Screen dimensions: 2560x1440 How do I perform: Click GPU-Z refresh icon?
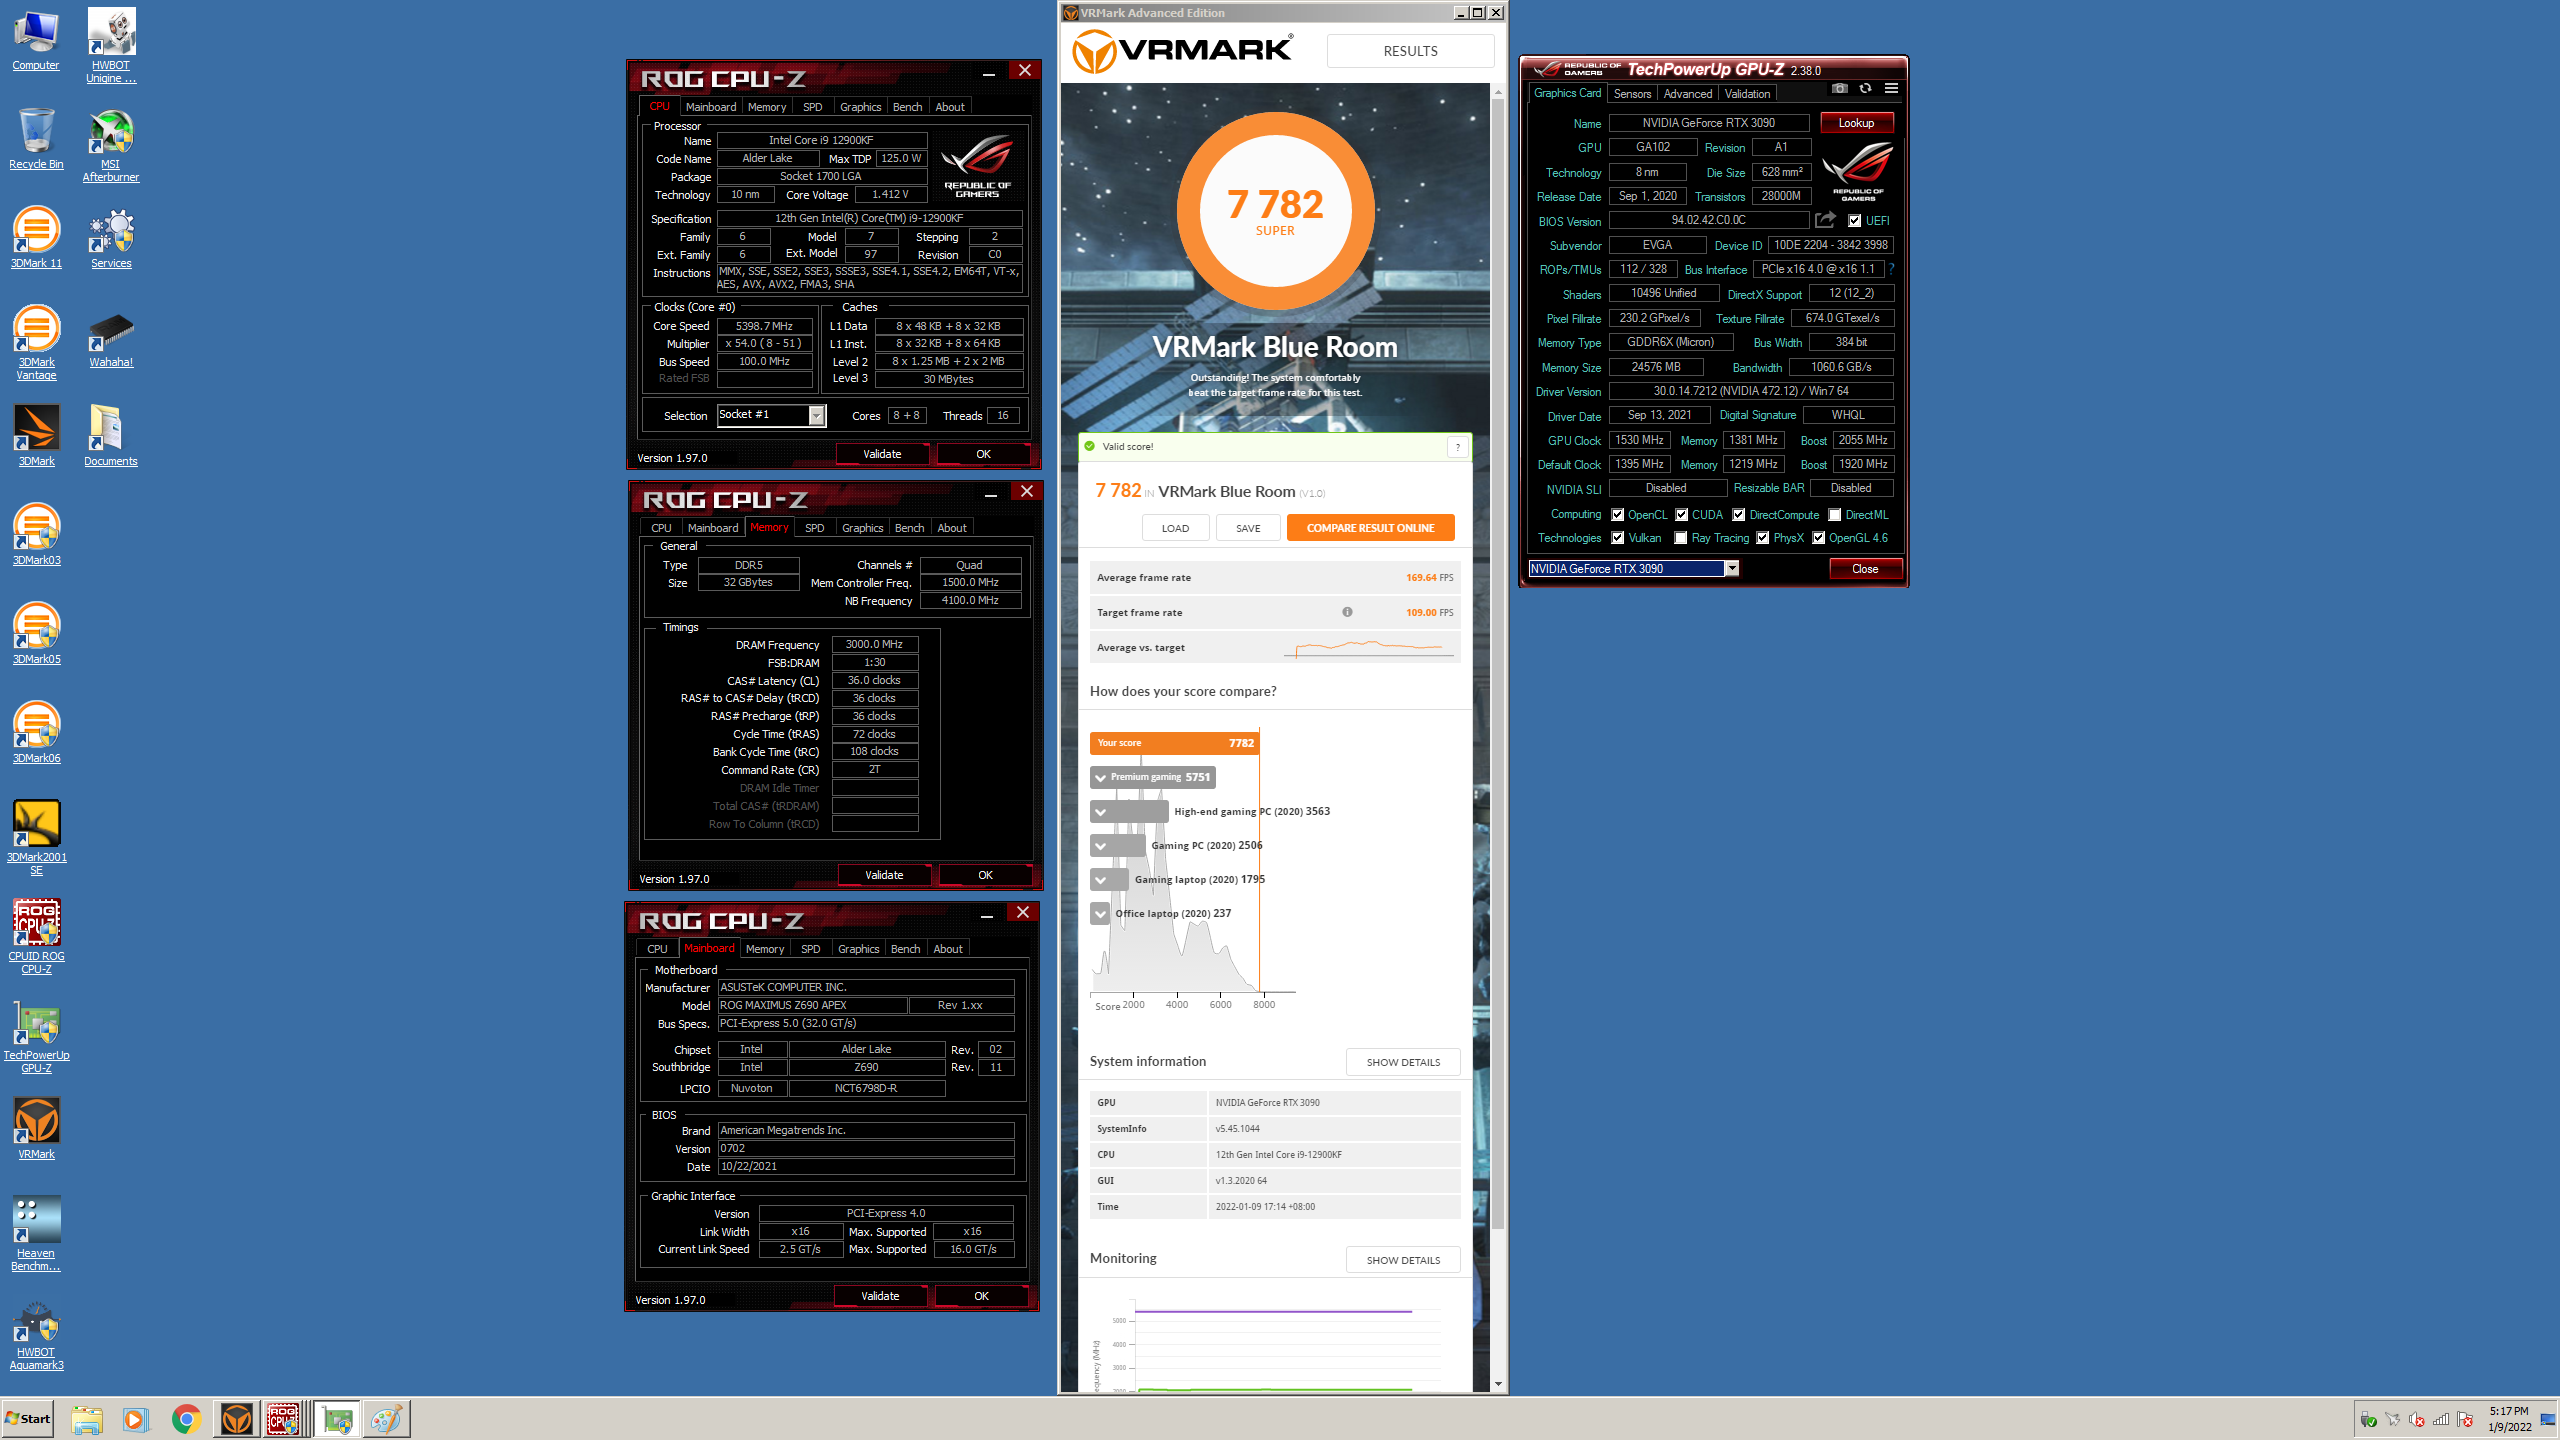coord(1865,88)
